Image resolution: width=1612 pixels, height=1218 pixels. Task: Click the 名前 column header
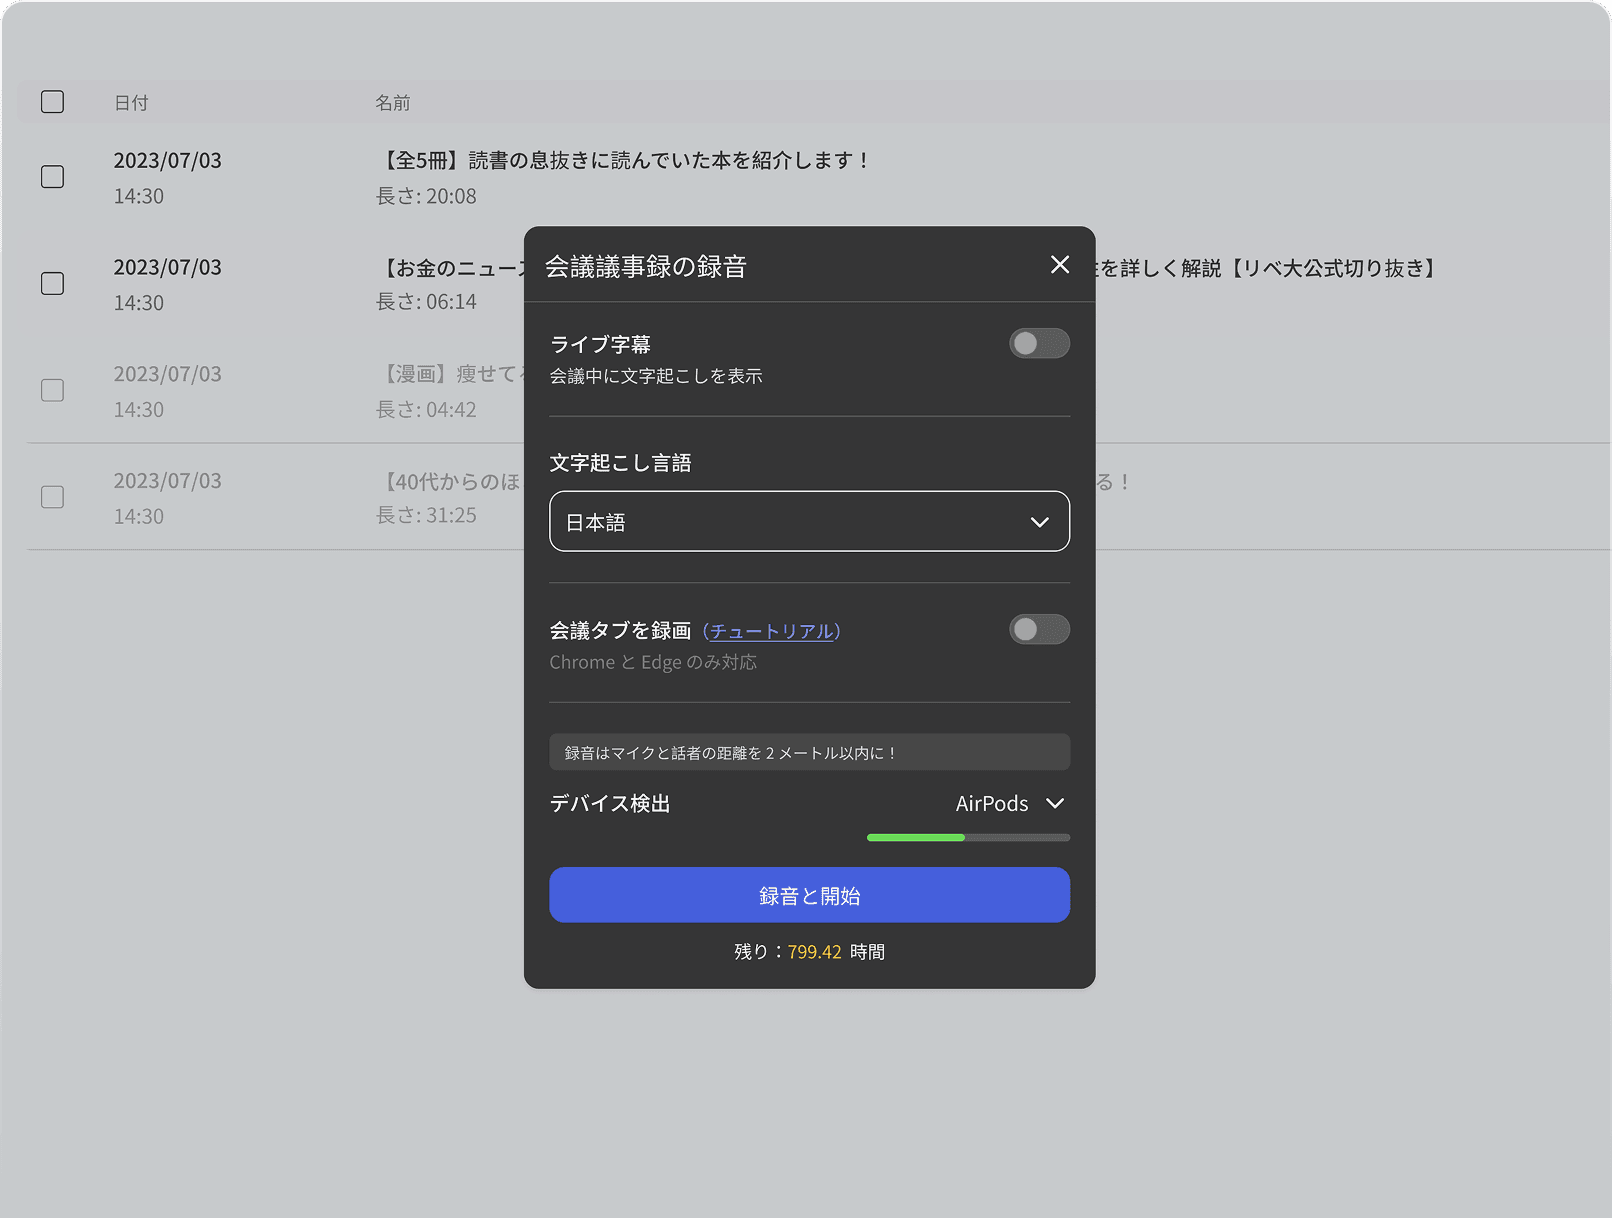click(x=392, y=103)
